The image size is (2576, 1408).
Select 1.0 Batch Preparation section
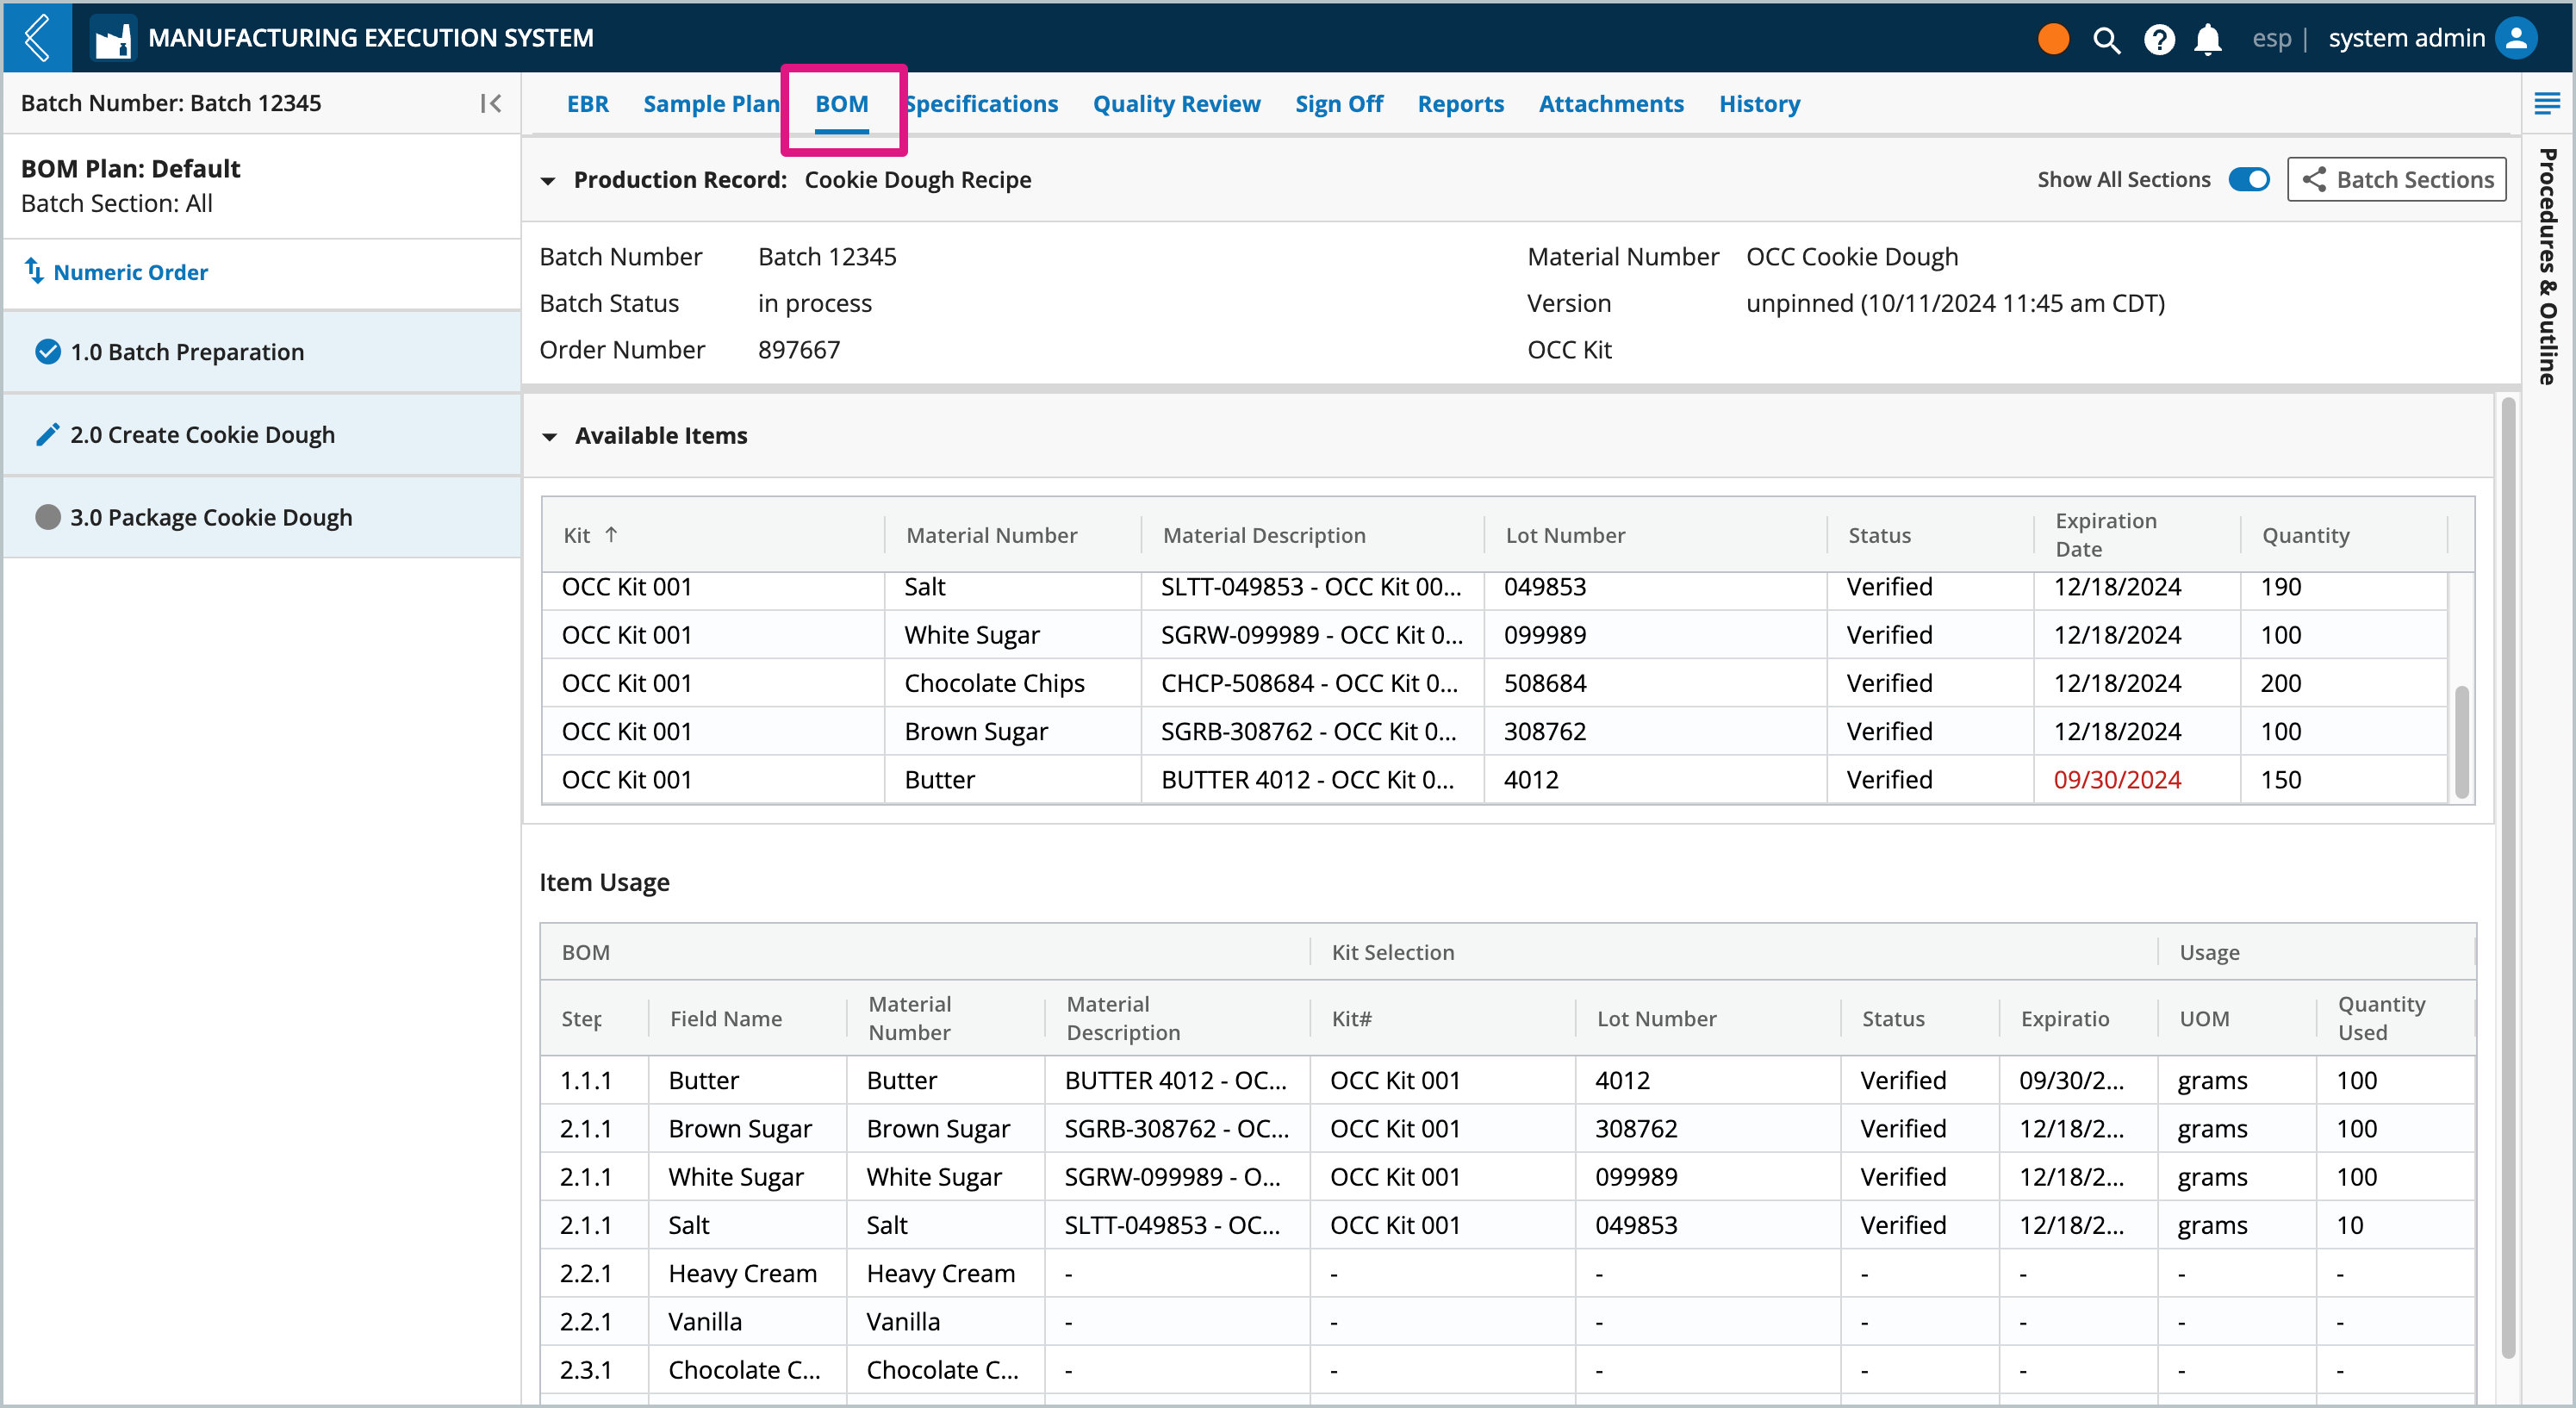pos(262,351)
